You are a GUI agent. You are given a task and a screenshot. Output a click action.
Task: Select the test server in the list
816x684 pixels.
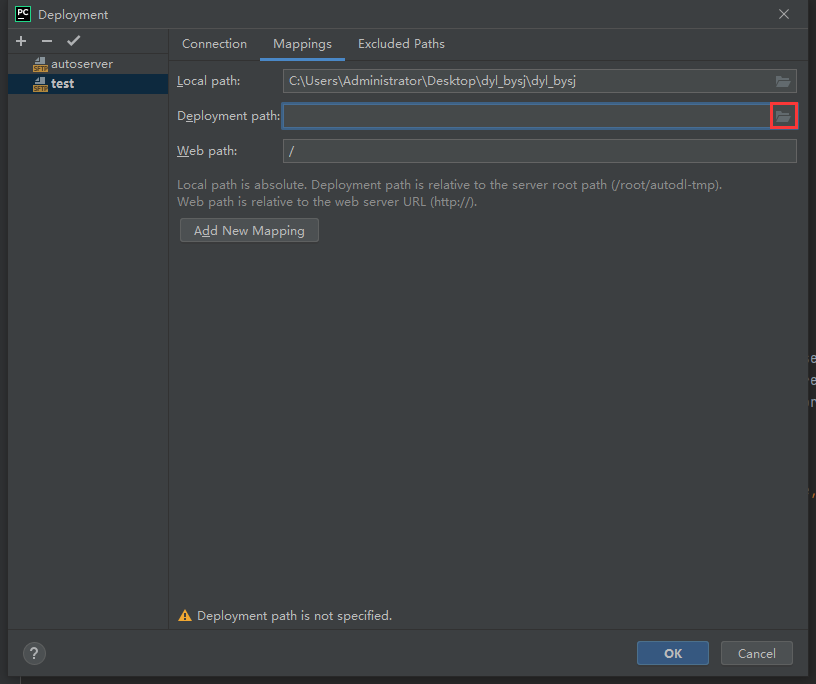point(60,83)
